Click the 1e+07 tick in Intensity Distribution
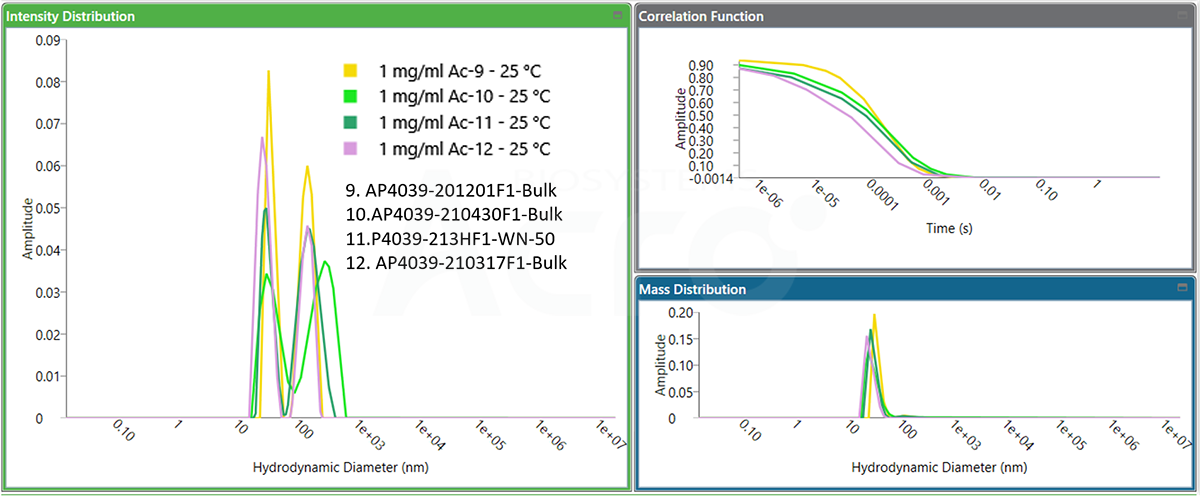 coord(609,436)
